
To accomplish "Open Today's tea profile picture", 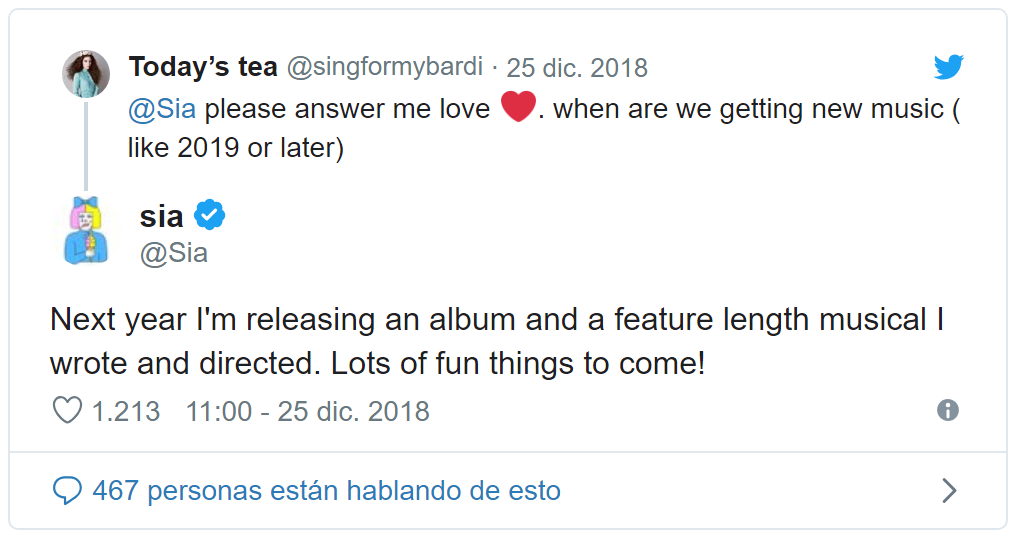I will pyautogui.click(x=86, y=74).
